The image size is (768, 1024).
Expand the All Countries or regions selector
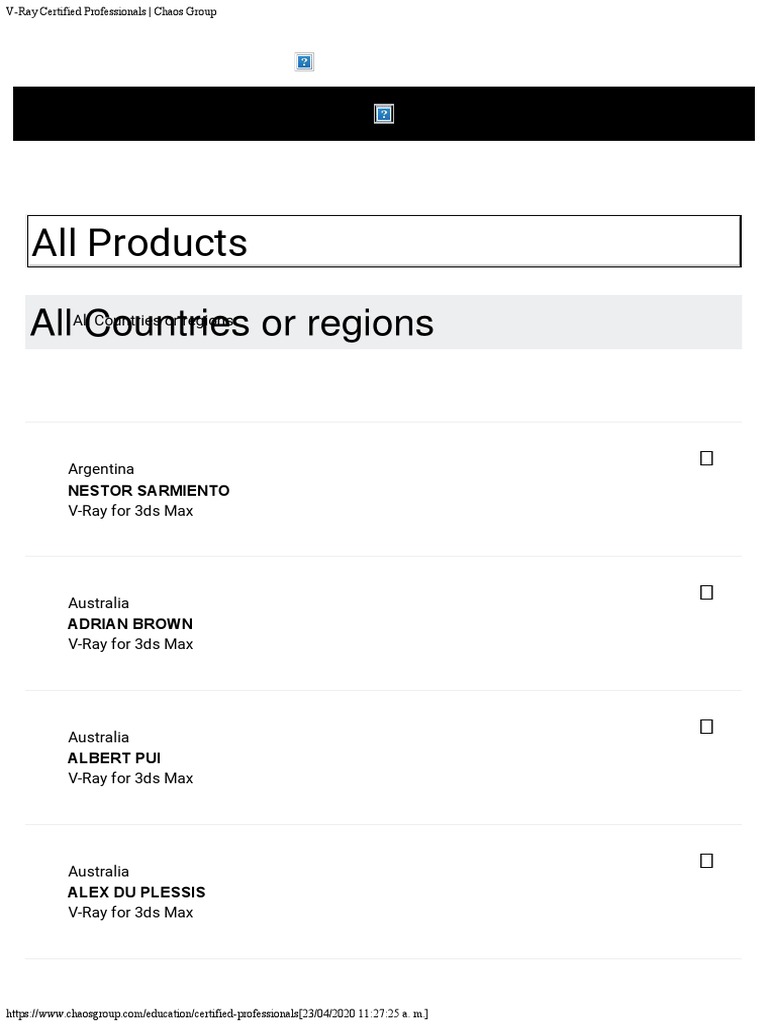pyautogui.click(x=383, y=322)
